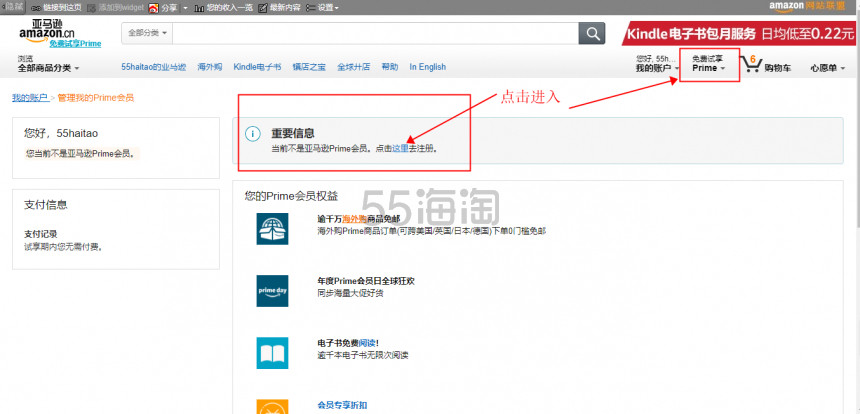Click the 我的账户 breadcrumb link
860x414 pixels.
(x=30, y=98)
